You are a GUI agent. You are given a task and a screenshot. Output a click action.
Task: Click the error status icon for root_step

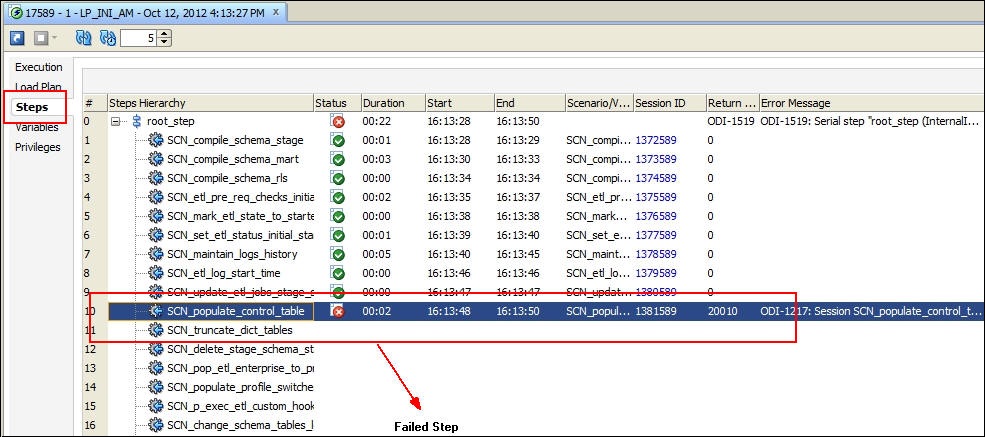(x=338, y=121)
